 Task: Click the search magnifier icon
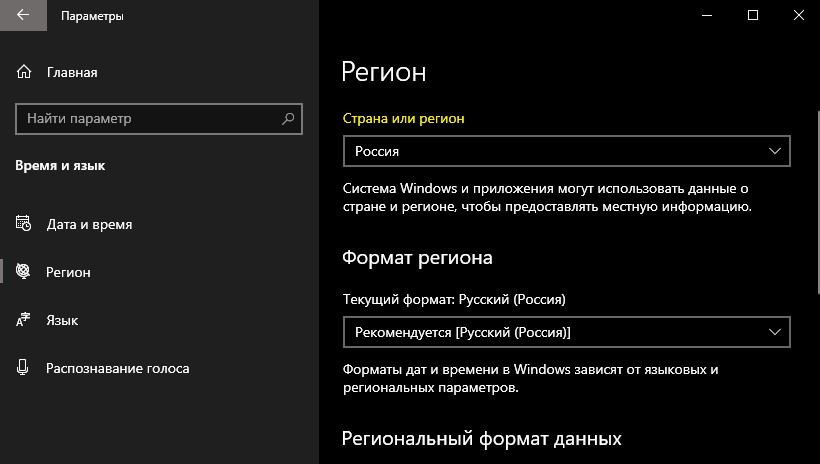point(288,119)
